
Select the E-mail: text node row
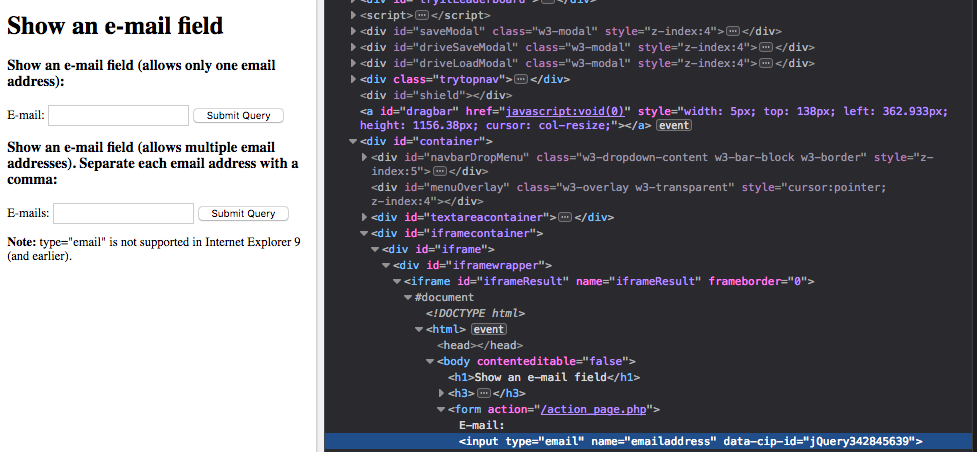tap(481, 425)
